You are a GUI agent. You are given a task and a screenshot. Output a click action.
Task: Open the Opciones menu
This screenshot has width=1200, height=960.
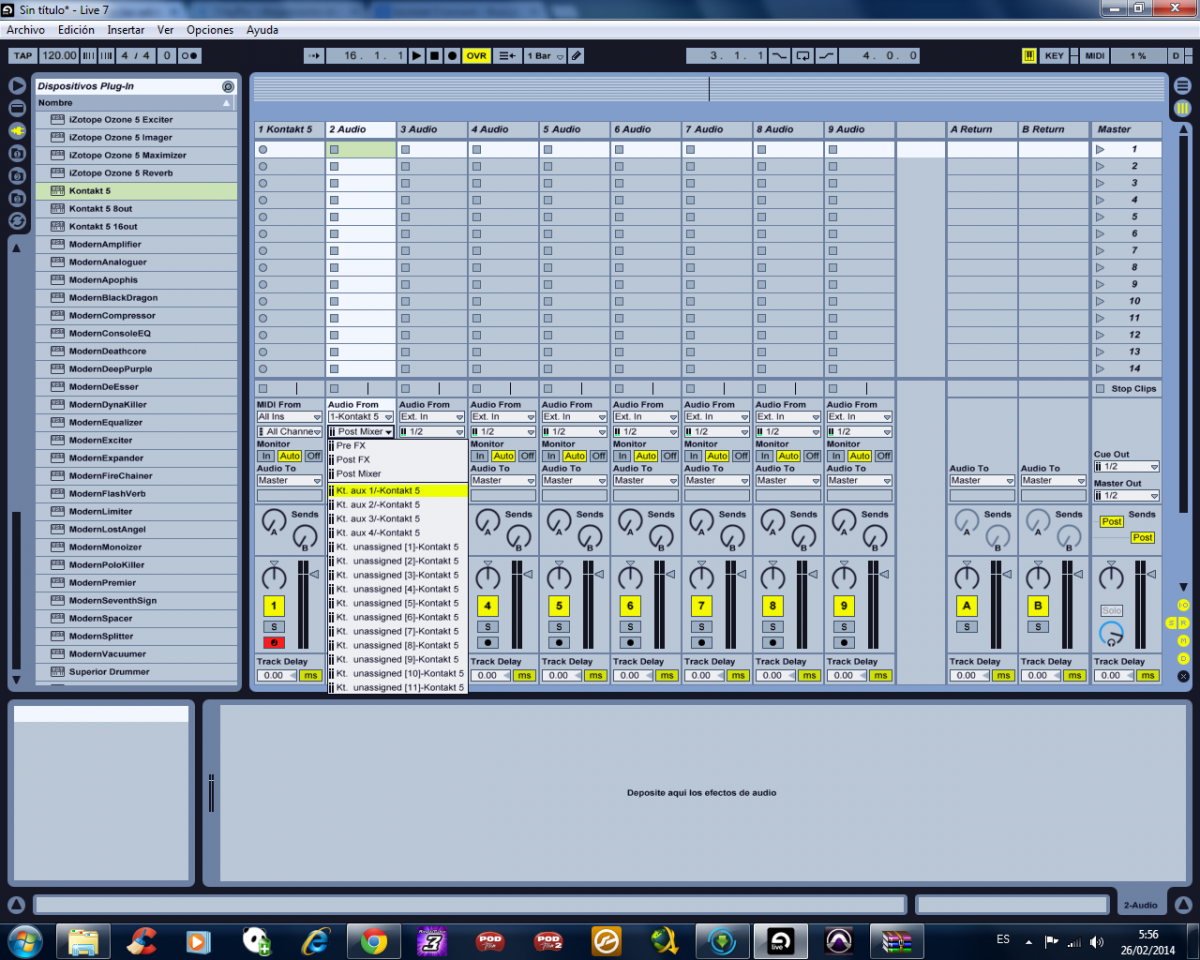click(x=210, y=30)
